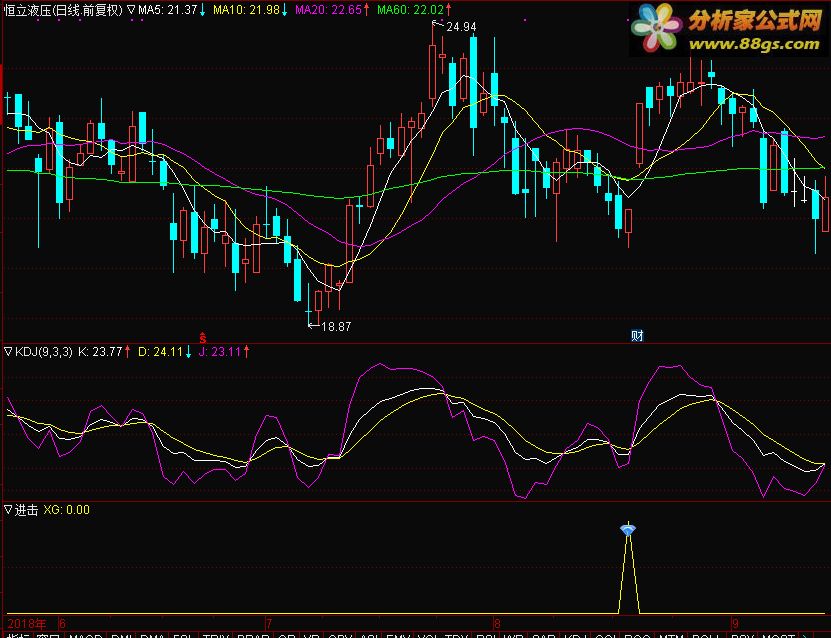Switch to the BRAR indicator tab
The image size is (831, 638).
pos(253,635)
